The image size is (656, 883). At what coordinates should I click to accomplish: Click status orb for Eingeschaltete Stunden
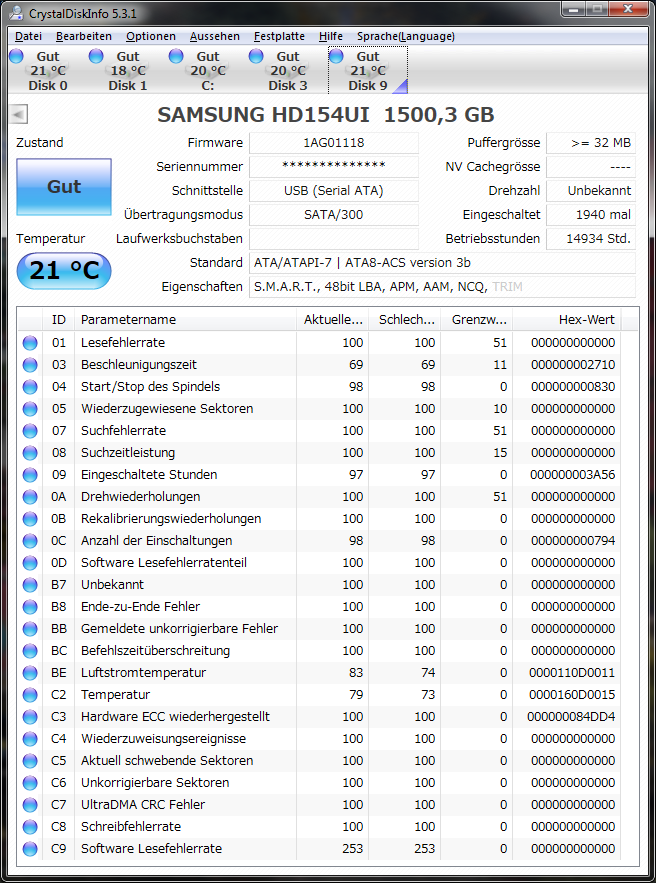coord(30,475)
